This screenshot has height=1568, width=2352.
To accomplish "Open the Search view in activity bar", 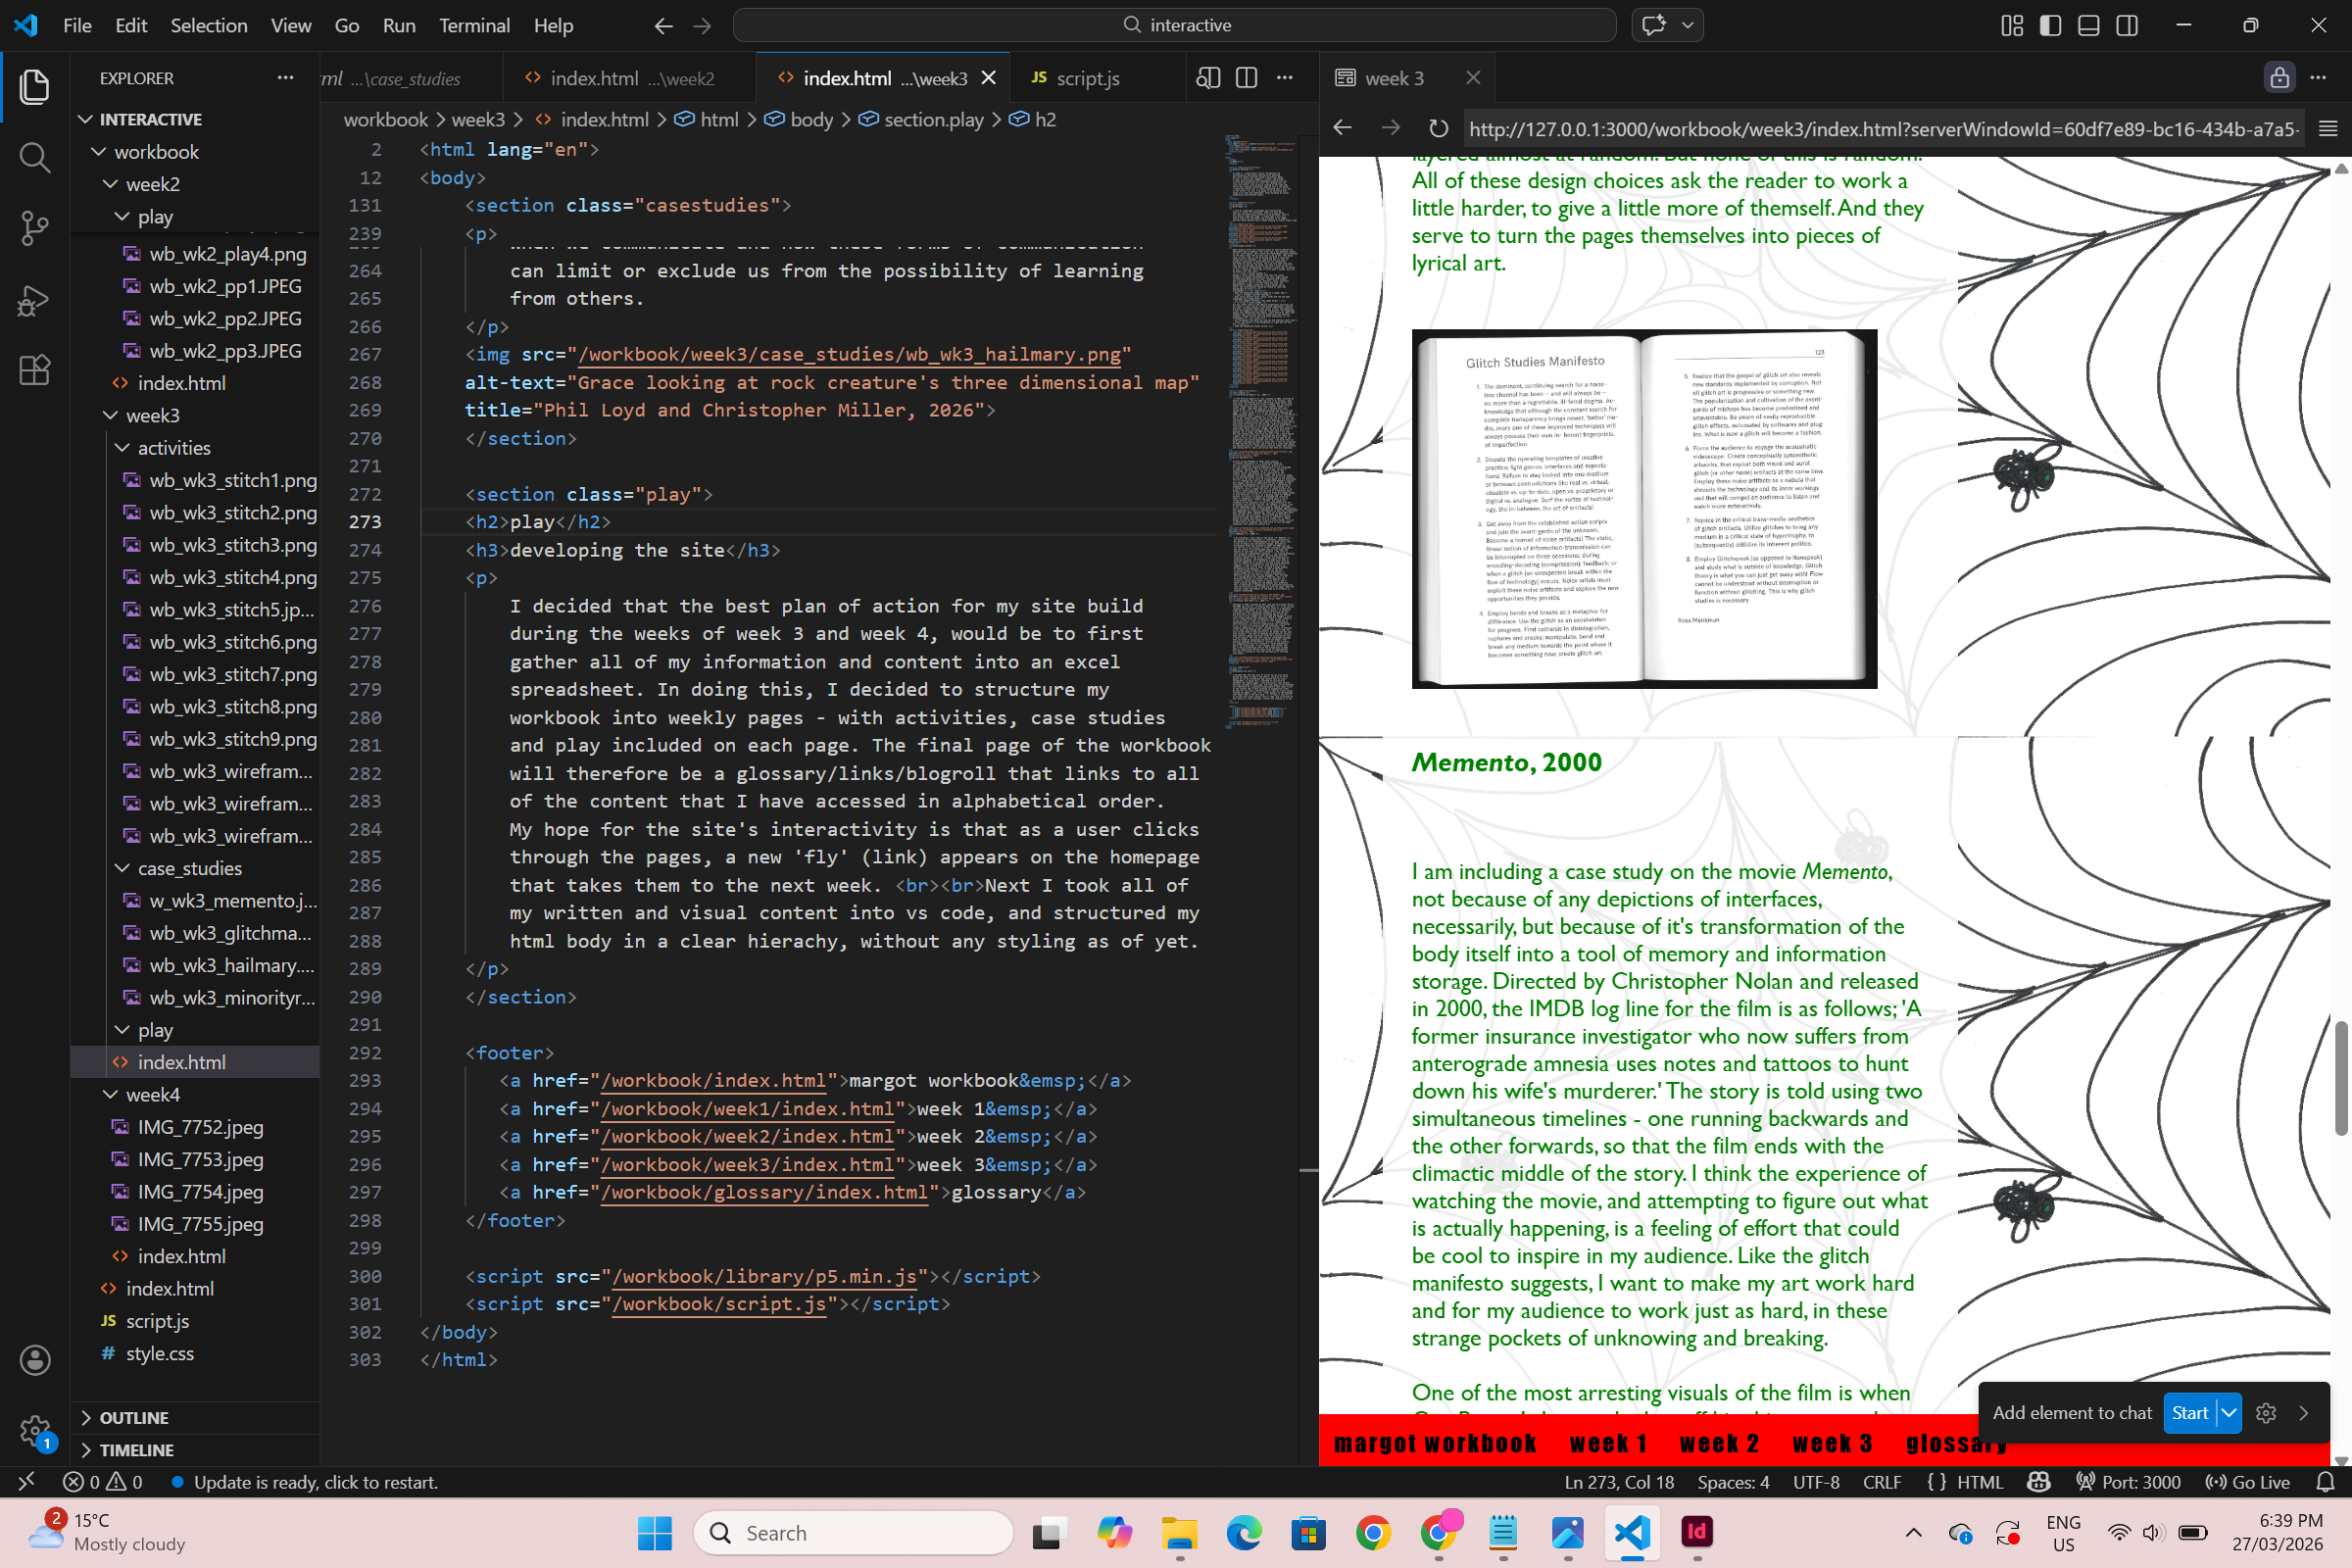I will pos(34,157).
